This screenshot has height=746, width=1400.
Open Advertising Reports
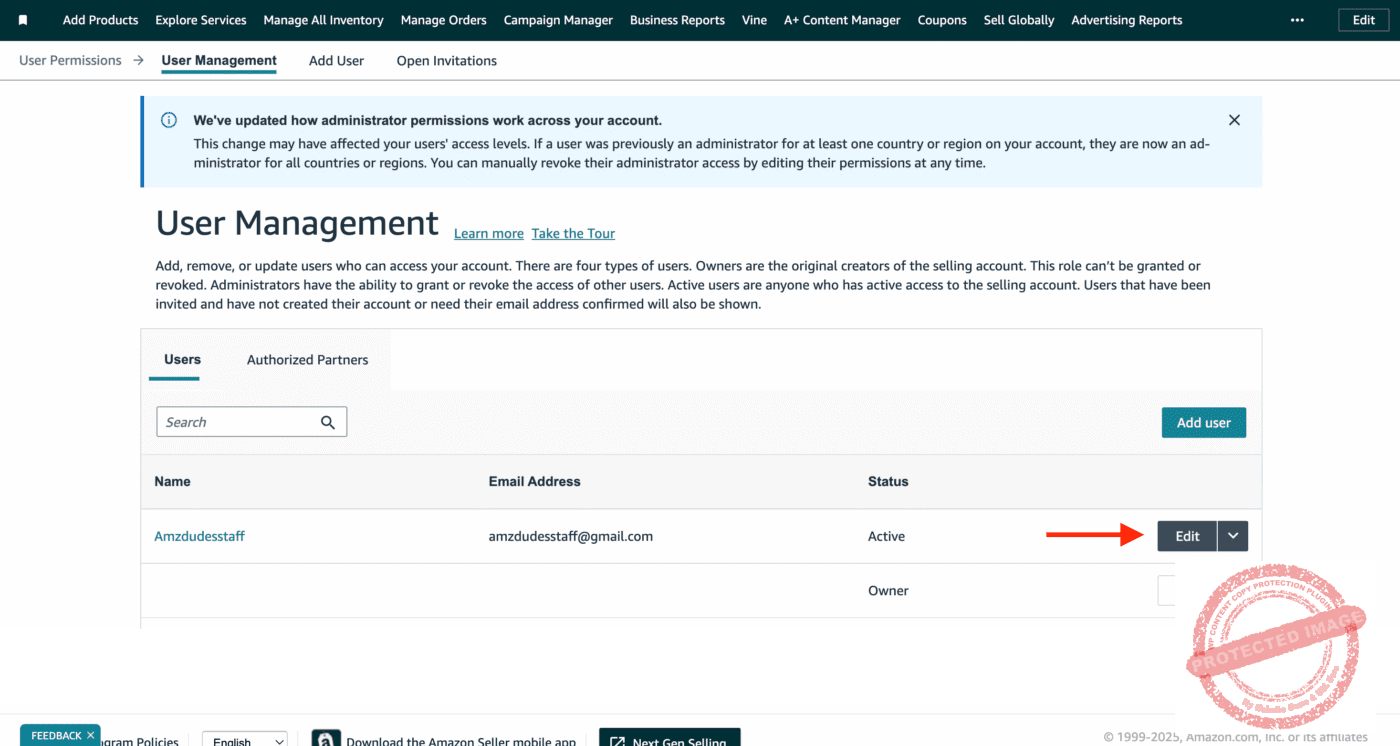click(1127, 20)
